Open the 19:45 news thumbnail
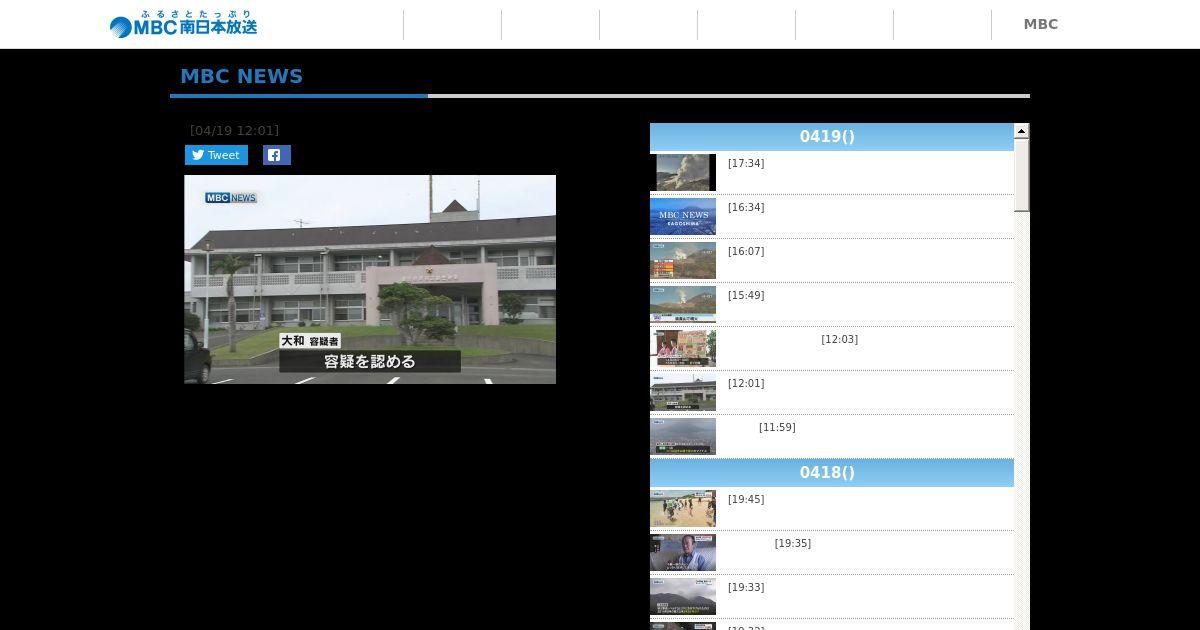 tap(683, 508)
